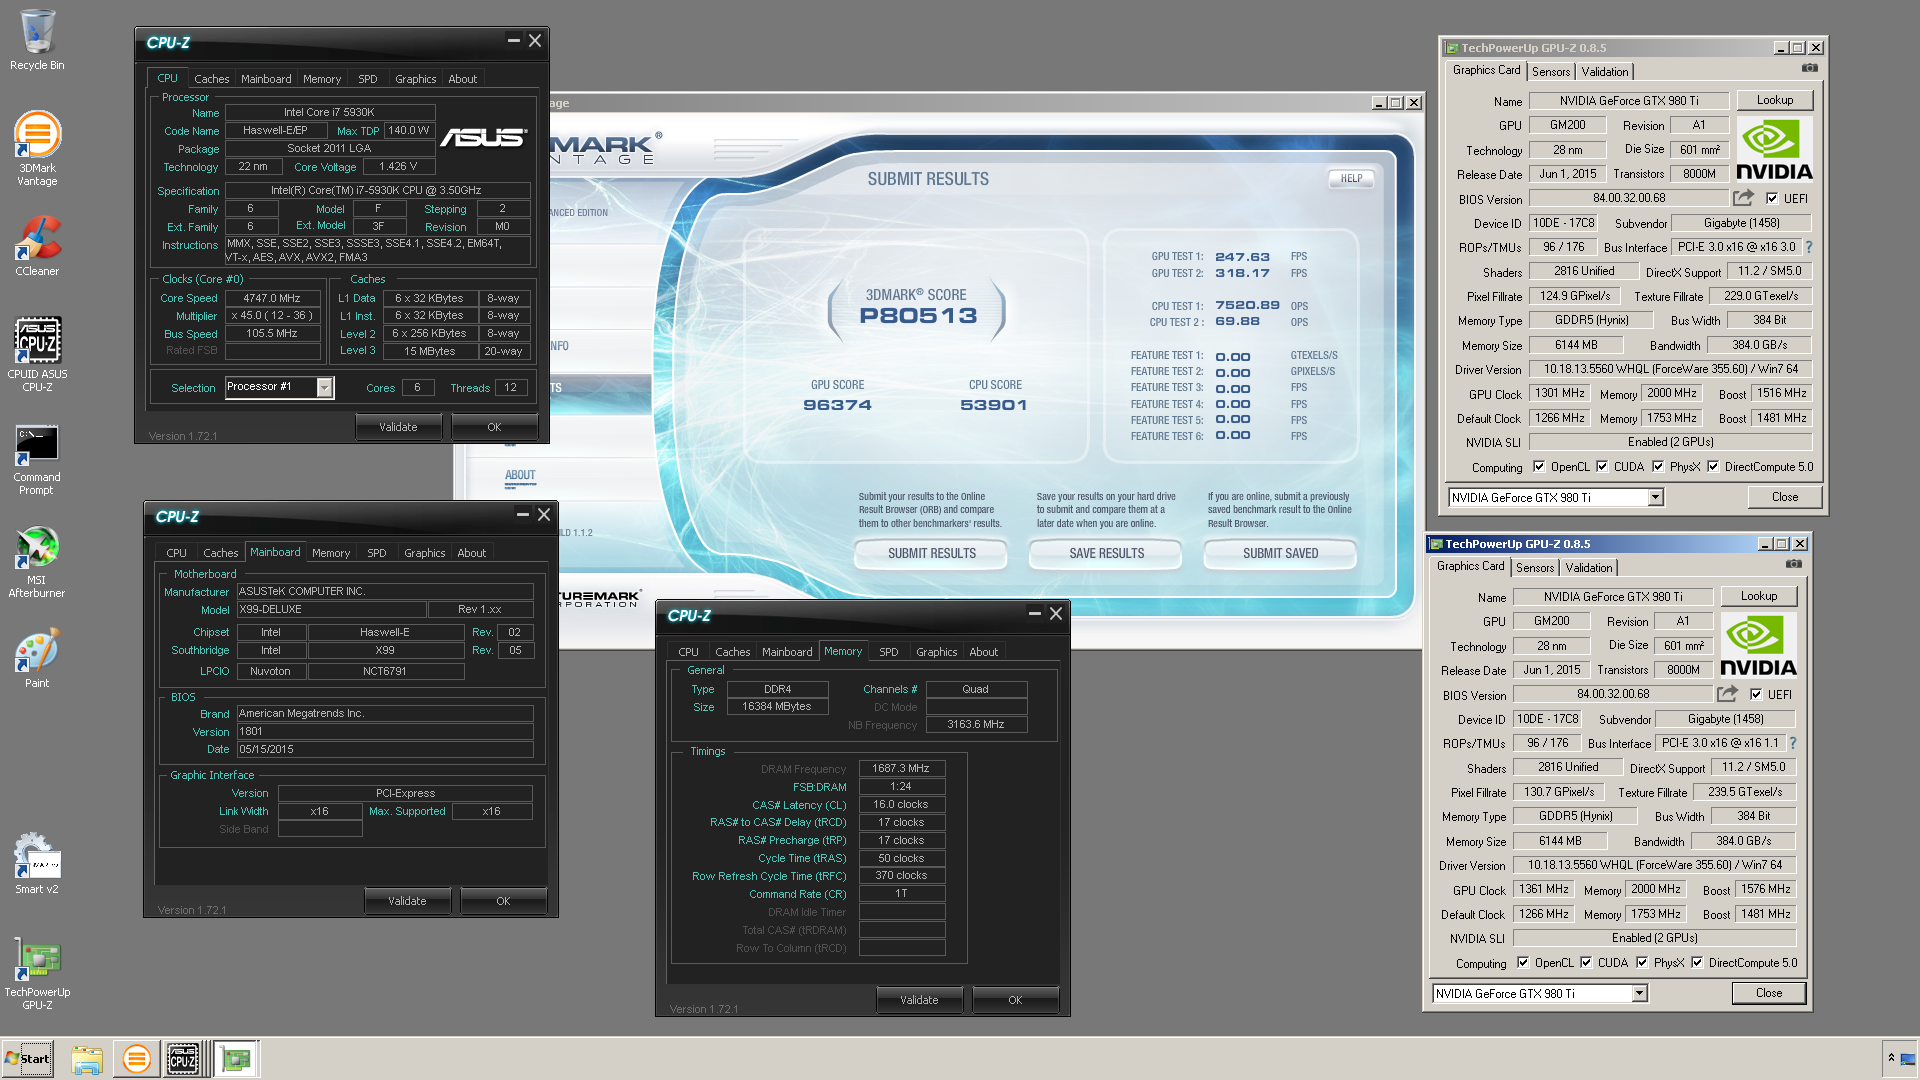Screen dimensions: 1920x1080
Task: Show hidden system tray icons arrow
Action: [x=1891, y=1058]
